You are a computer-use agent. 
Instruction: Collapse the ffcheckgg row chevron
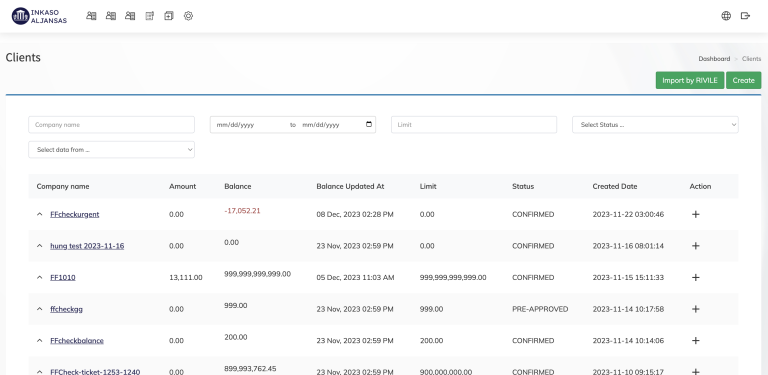40,309
